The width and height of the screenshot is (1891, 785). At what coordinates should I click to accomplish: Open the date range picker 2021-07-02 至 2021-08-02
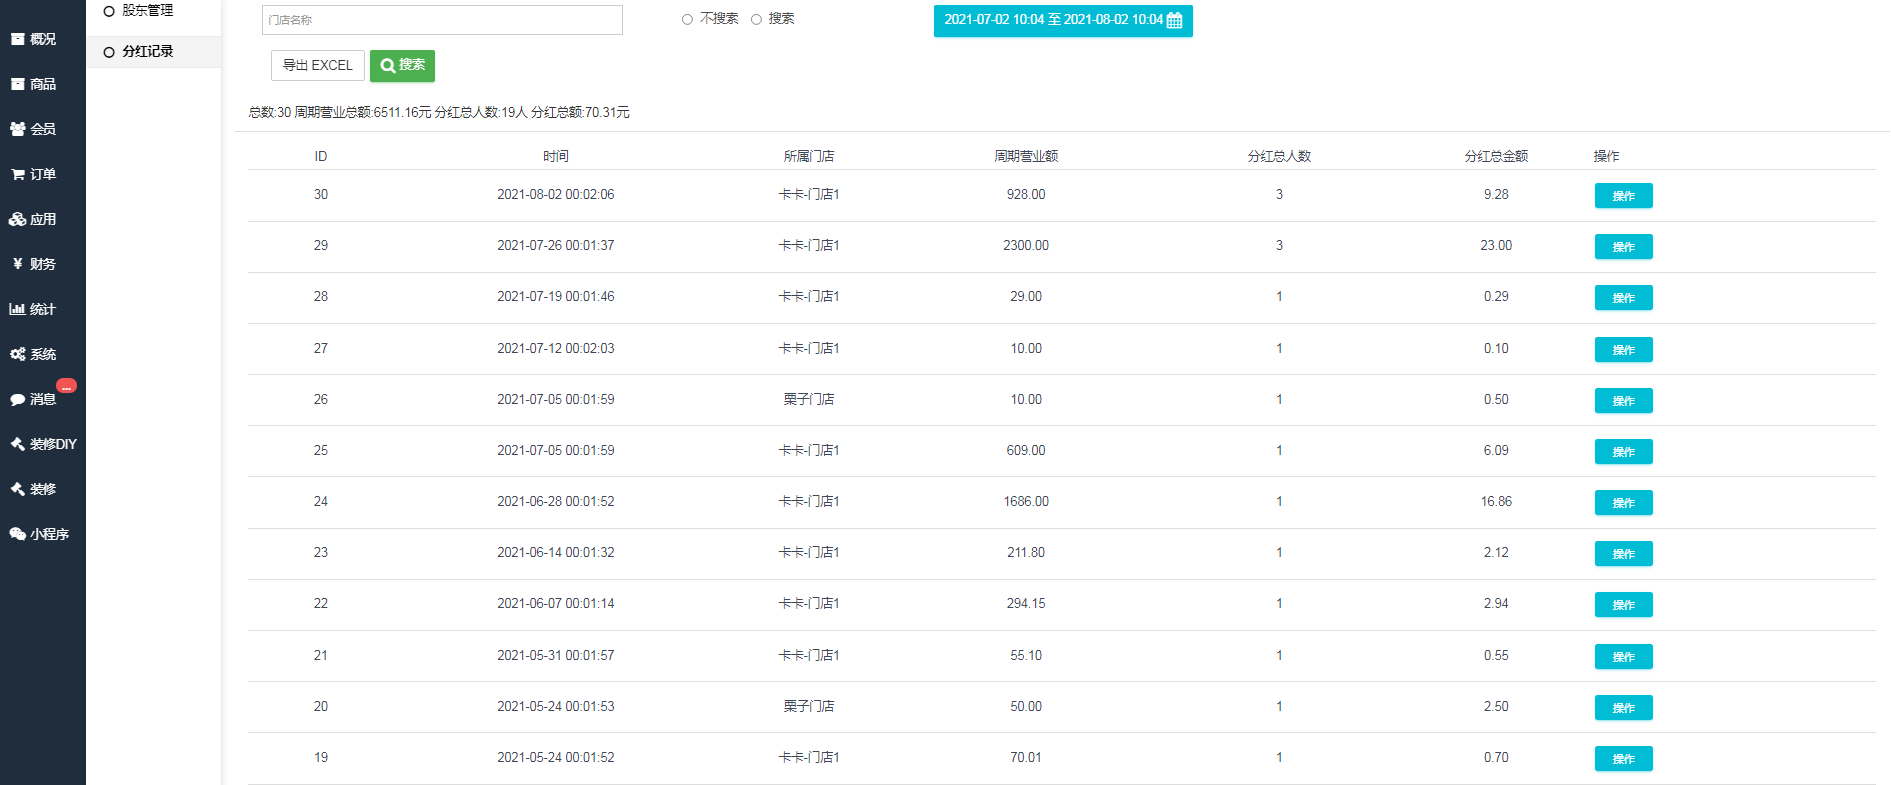click(1063, 20)
